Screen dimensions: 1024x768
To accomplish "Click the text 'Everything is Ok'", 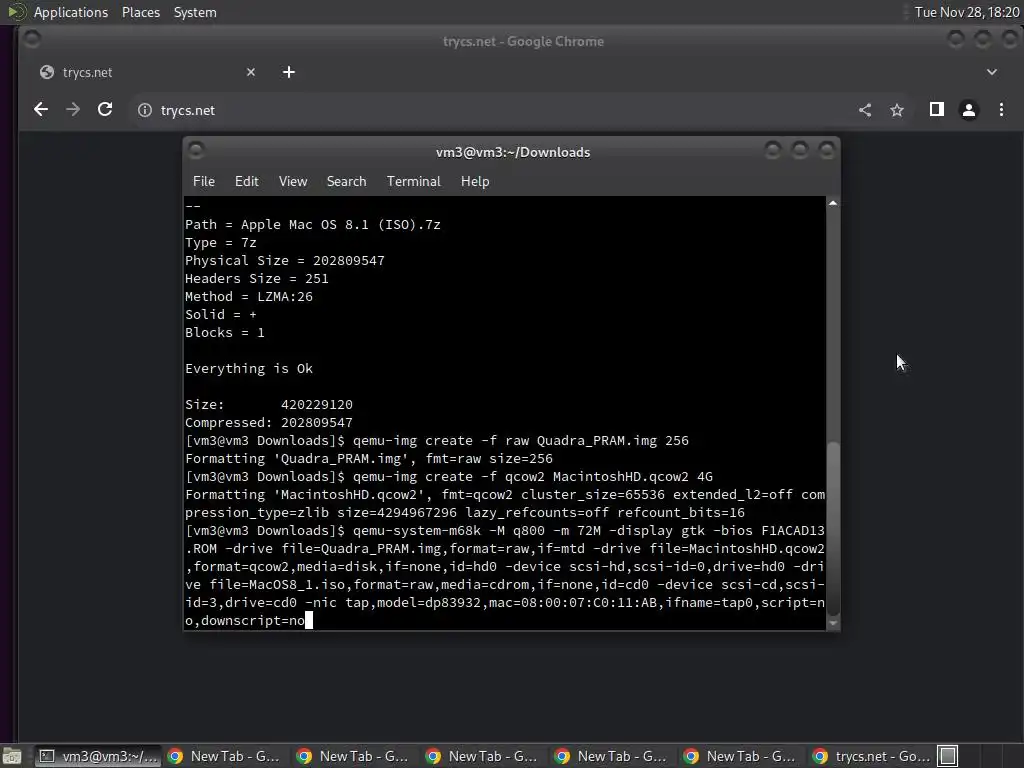I will click(249, 368).
